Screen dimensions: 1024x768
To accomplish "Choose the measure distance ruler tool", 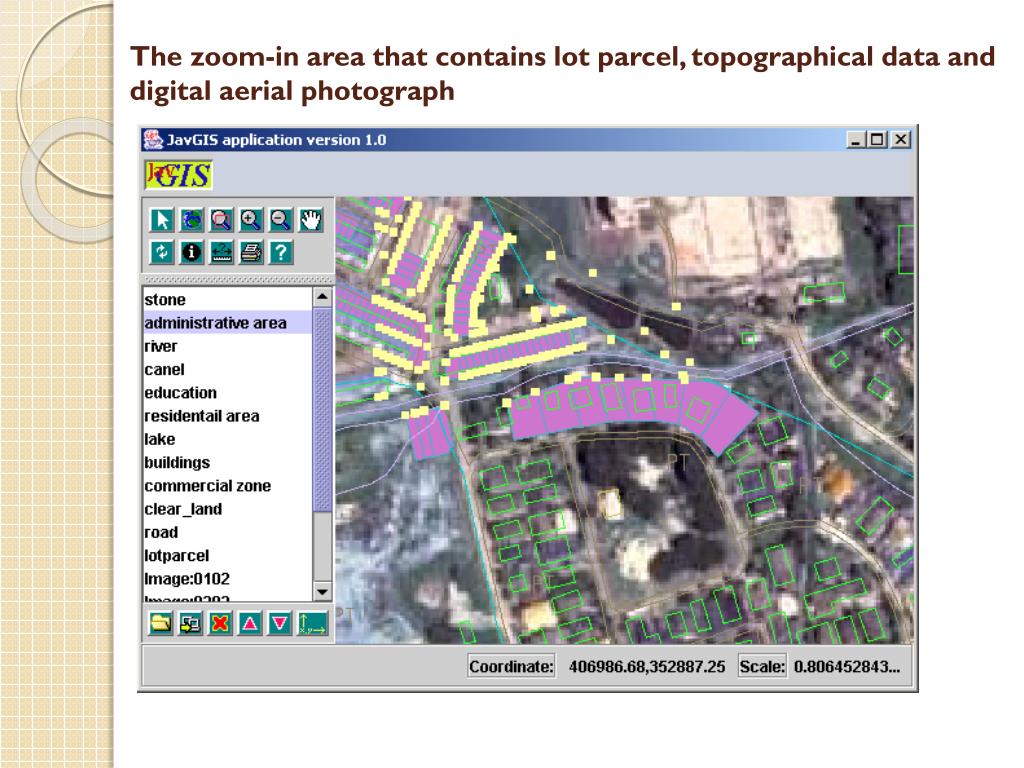I will coord(221,252).
